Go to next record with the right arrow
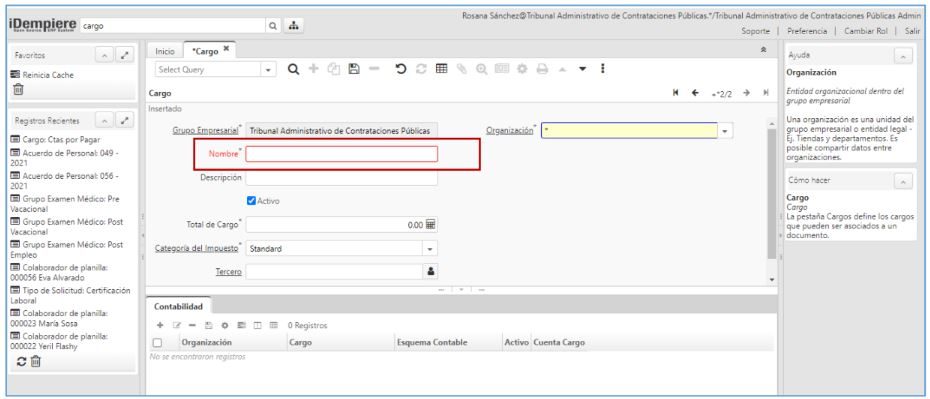This screenshot has width=930, height=399. tap(746, 93)
